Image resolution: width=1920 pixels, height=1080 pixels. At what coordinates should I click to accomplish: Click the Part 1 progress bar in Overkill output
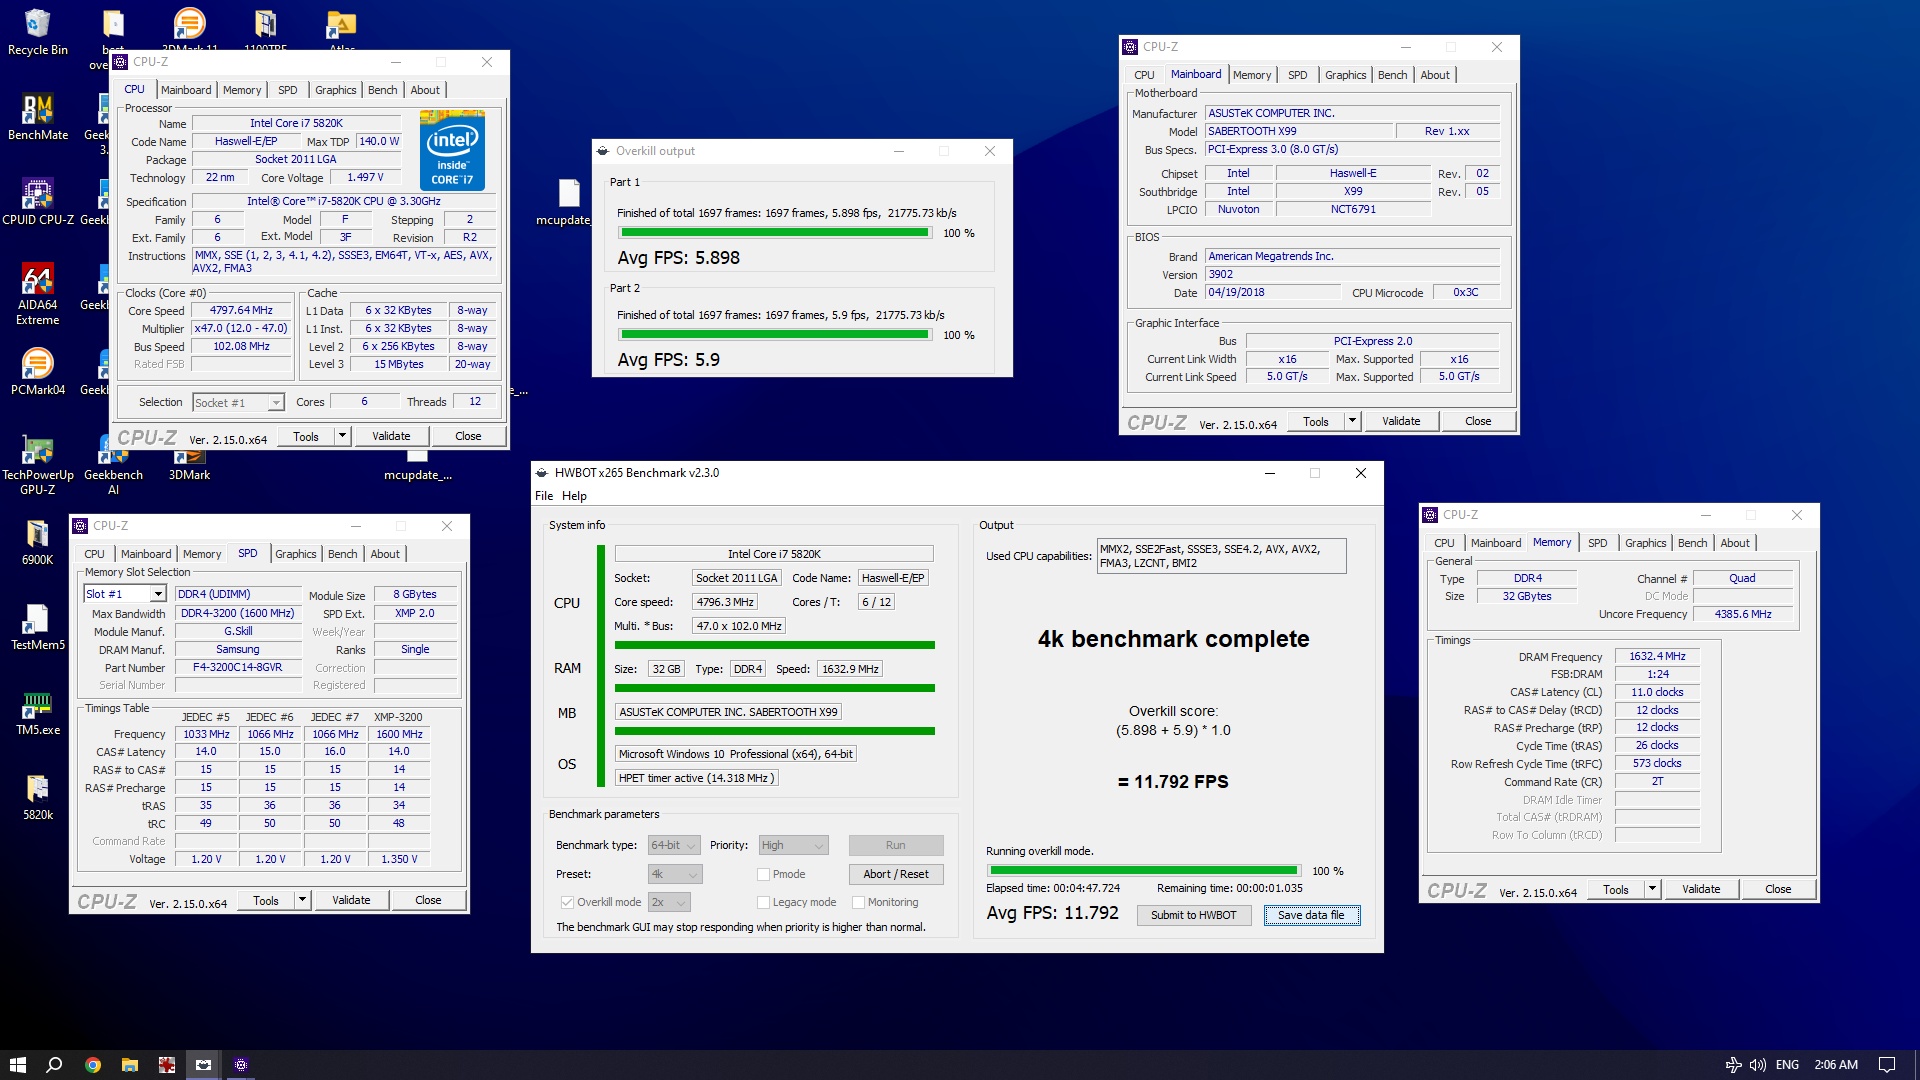click(775, 232)
